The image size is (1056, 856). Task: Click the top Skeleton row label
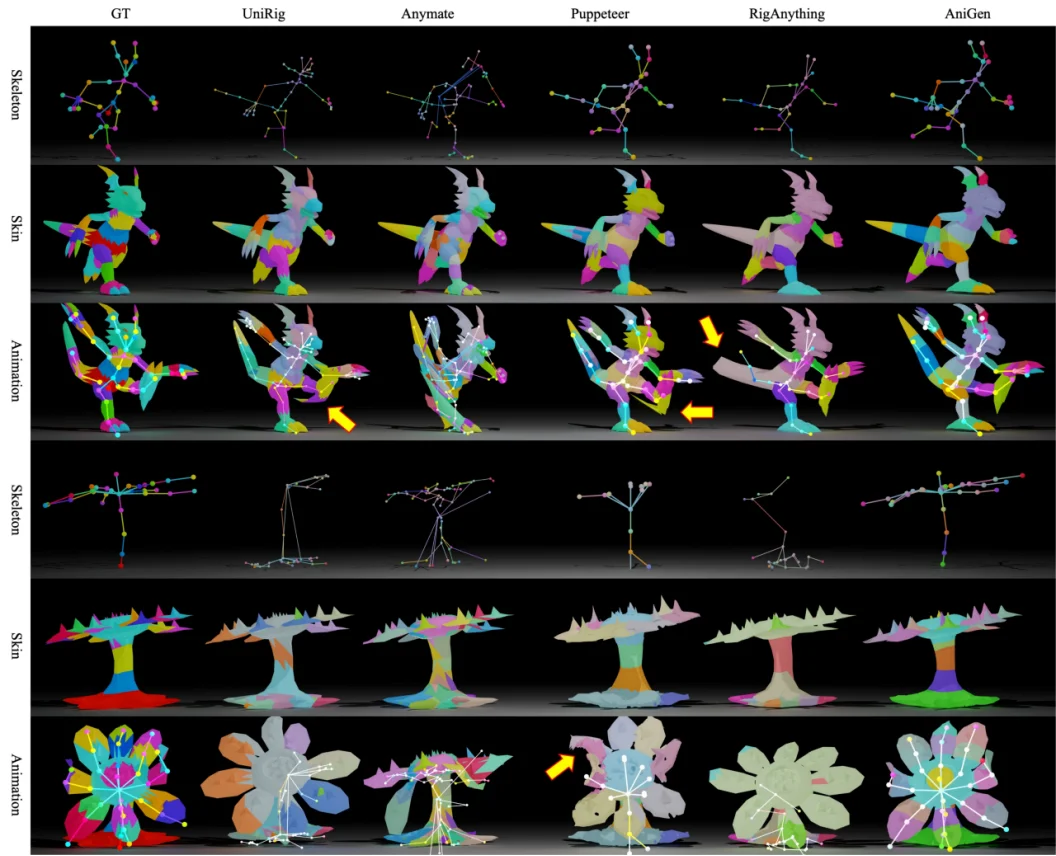[14, 95]
